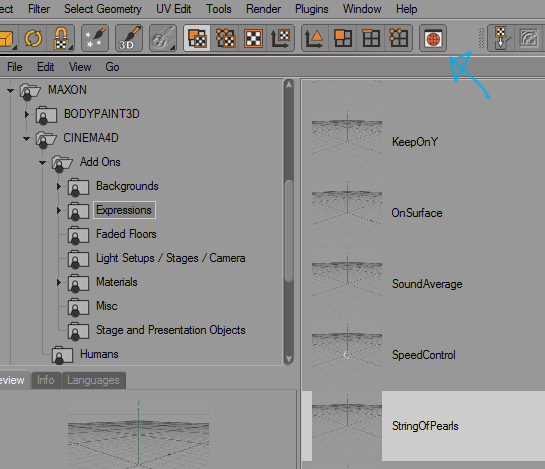The image size is (545, 469).
Task: Select the UV points checkerboard icon
Action: 225,38
